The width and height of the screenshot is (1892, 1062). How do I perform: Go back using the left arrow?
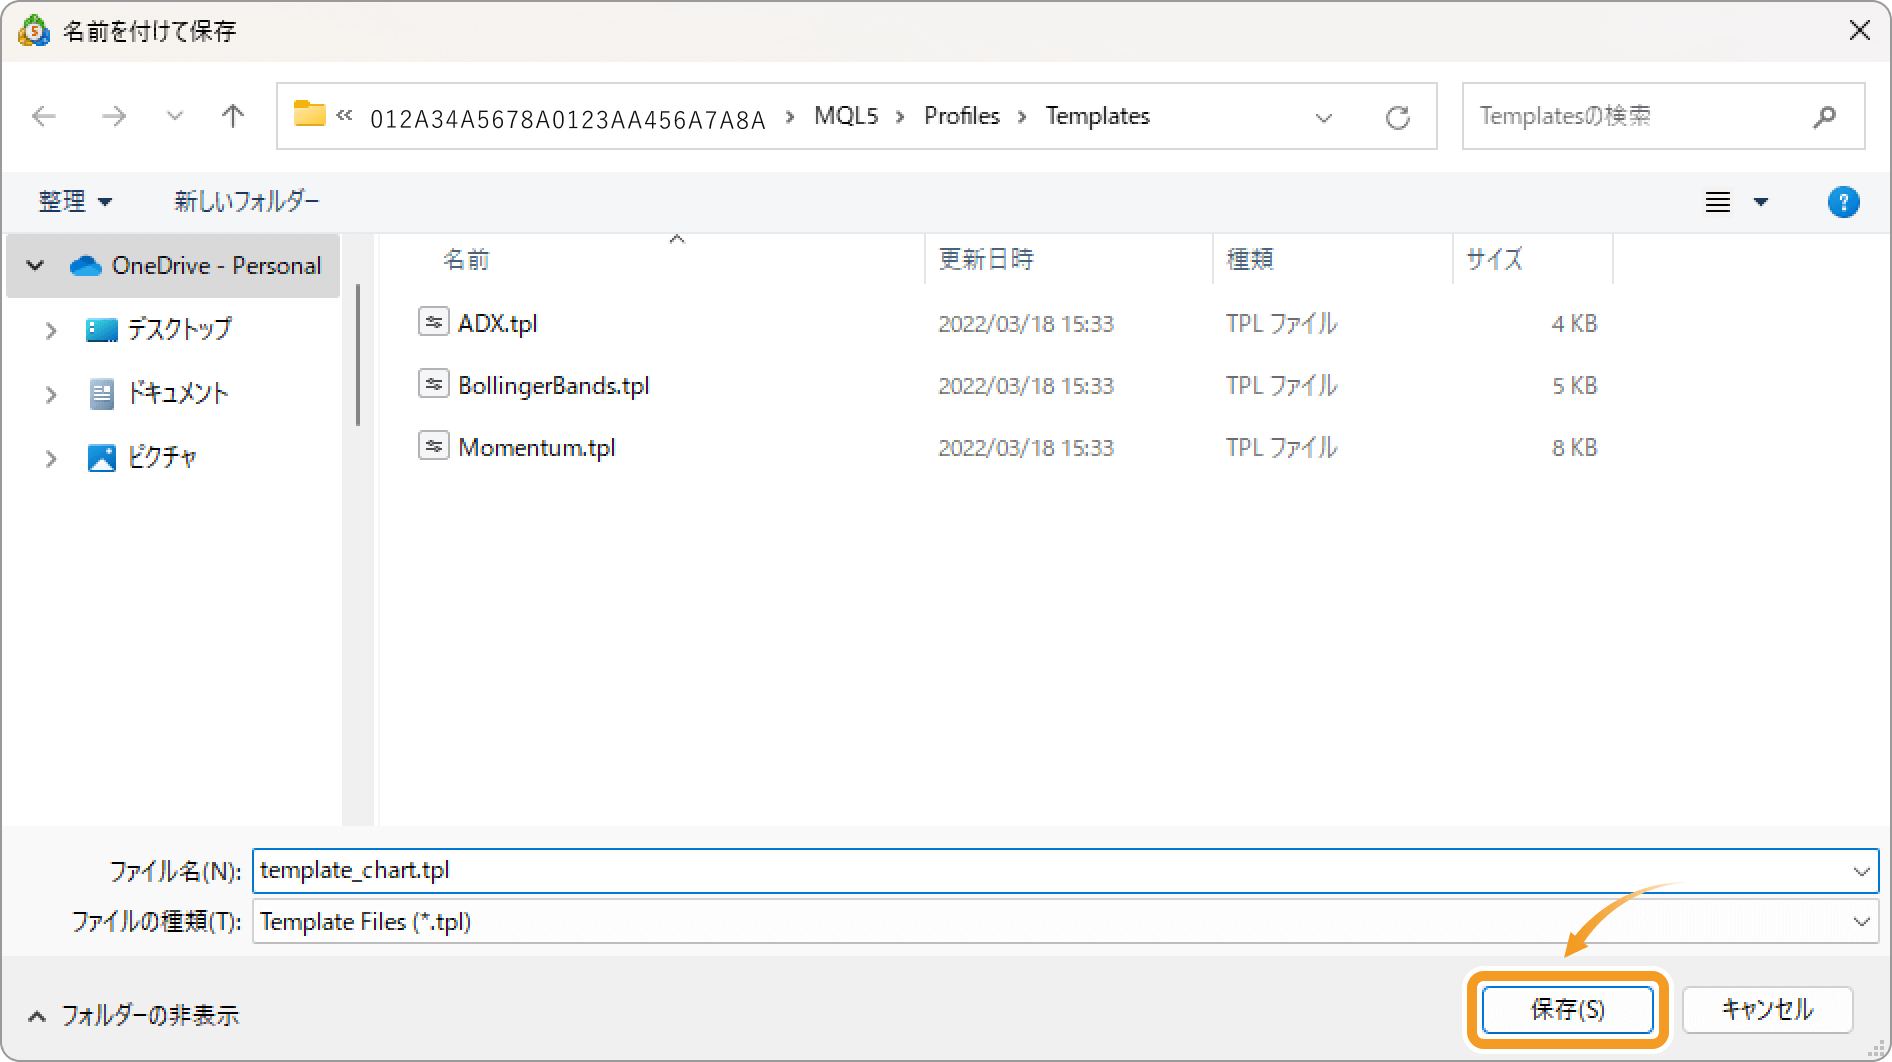(44, 116)
